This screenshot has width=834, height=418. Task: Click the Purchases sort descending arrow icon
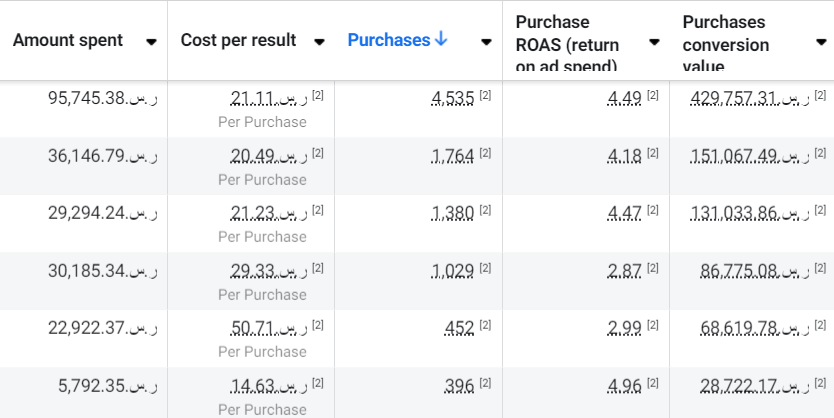(x=441, y=40)
